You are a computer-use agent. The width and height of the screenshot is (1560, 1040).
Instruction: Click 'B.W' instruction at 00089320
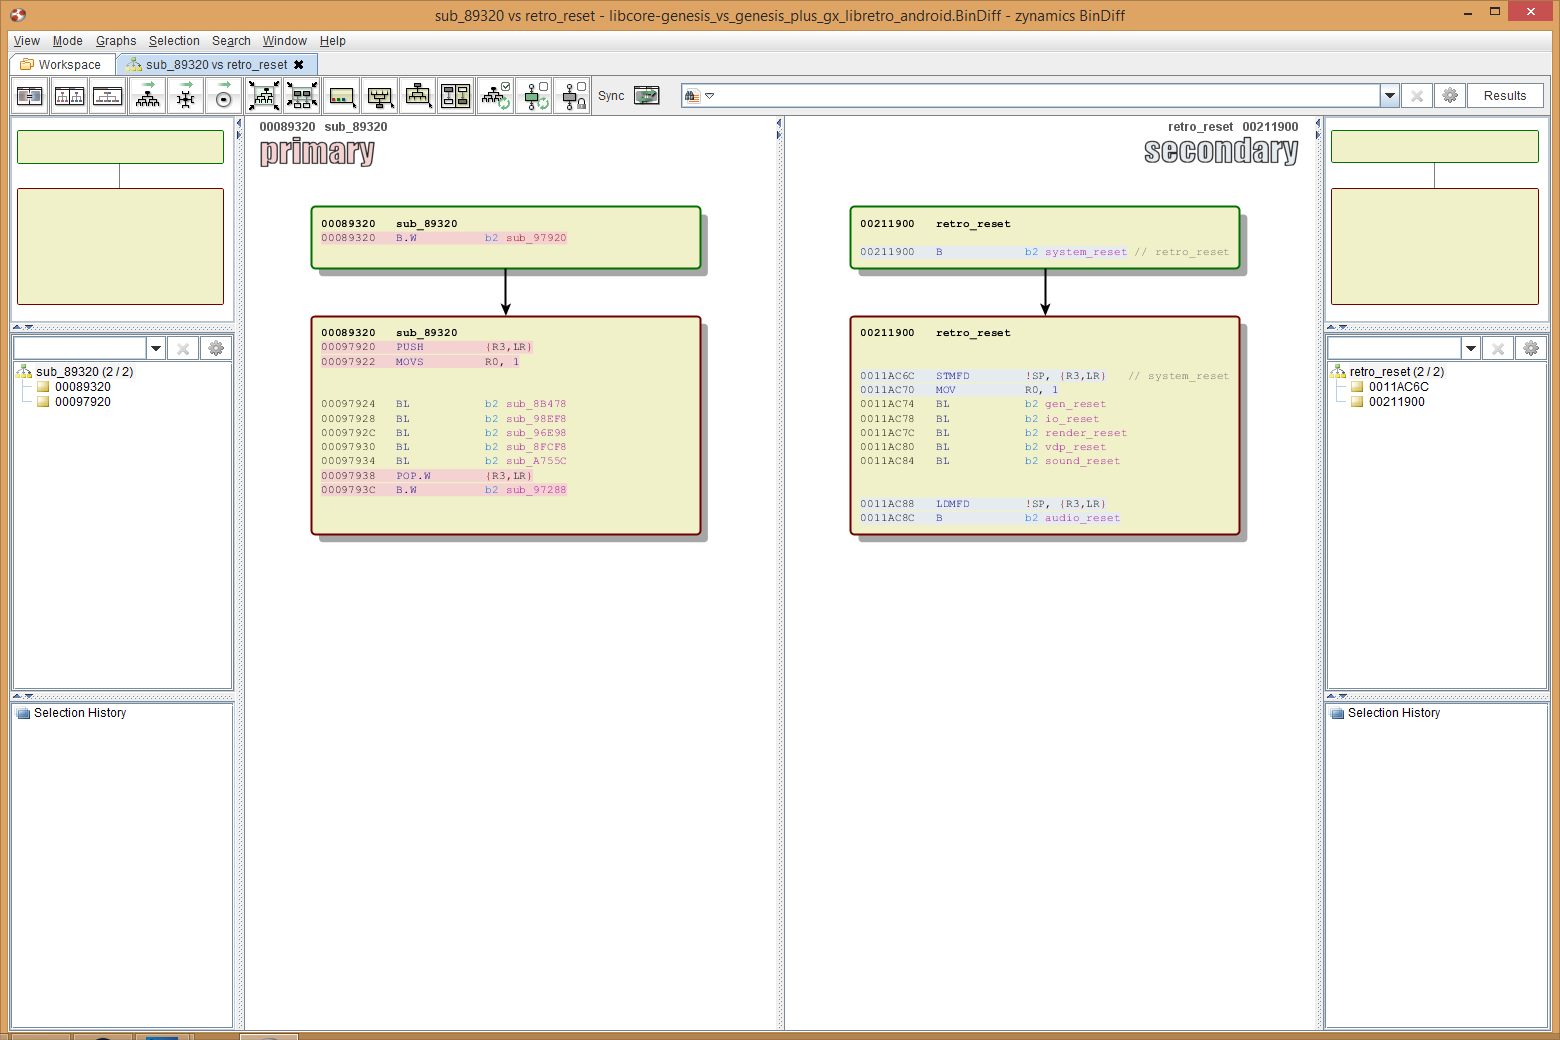406,238
